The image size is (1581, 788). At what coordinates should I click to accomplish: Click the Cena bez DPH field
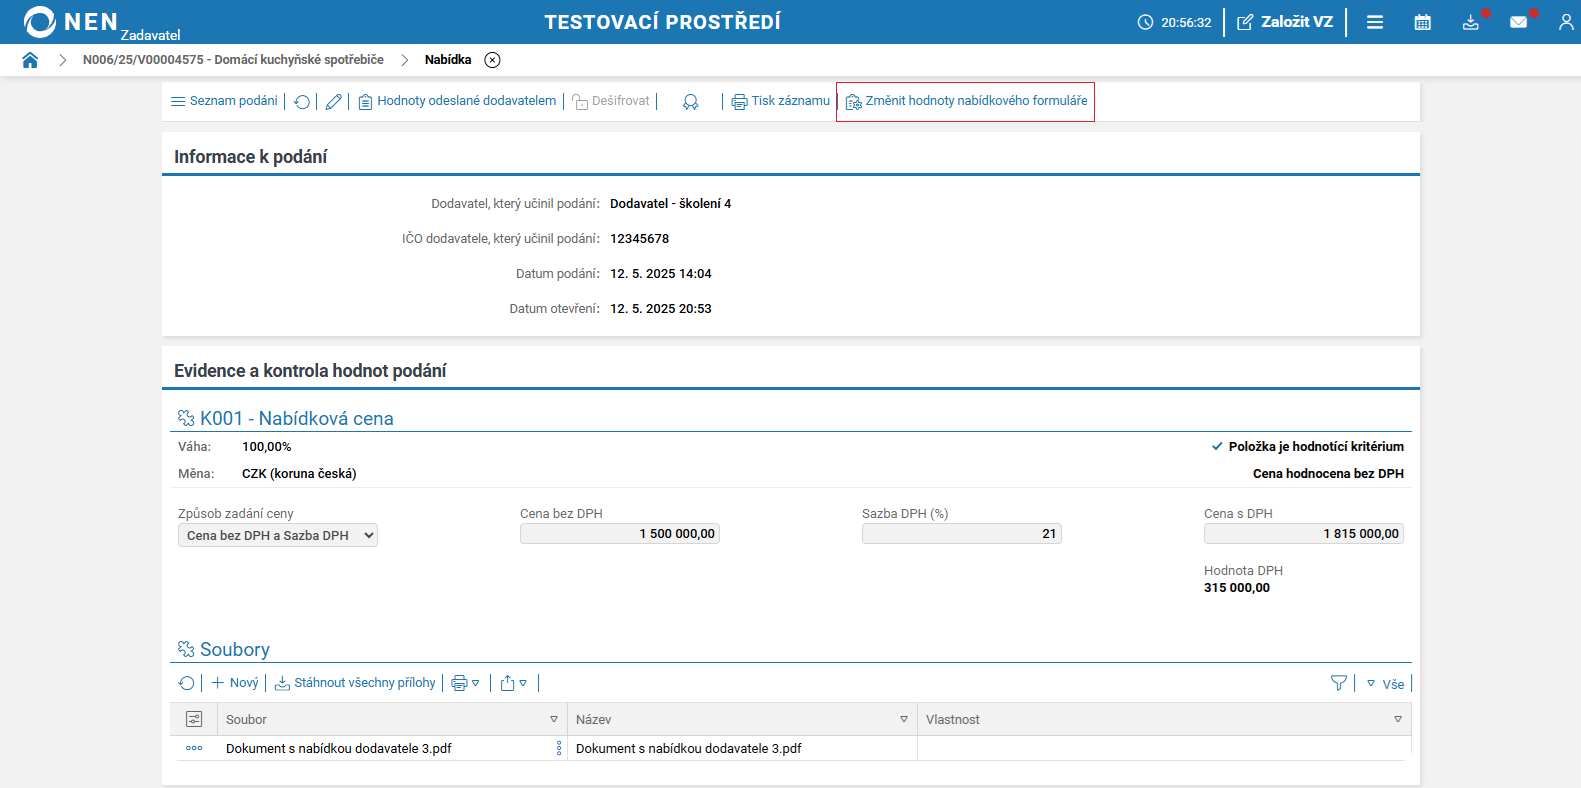619,534
